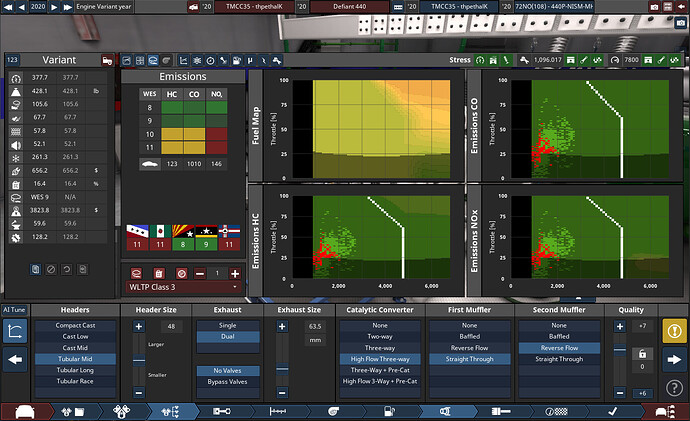The width and height of the screenshot is (690, 421).
Task: Click the checkmark step in bottom bar
Action: pyautogui.click(x=611, y=411)
